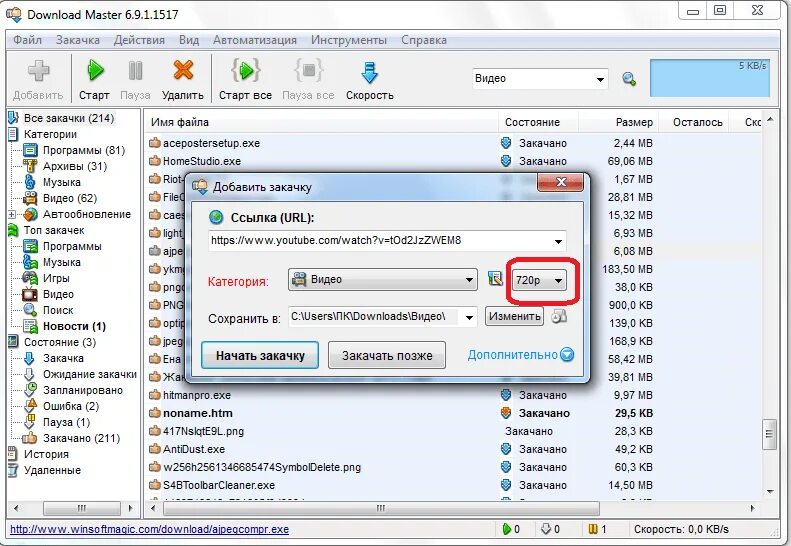Select Пауза (1) state in the sidebar
This screenshot has height=546, width=791.
[x=66, y=422]
